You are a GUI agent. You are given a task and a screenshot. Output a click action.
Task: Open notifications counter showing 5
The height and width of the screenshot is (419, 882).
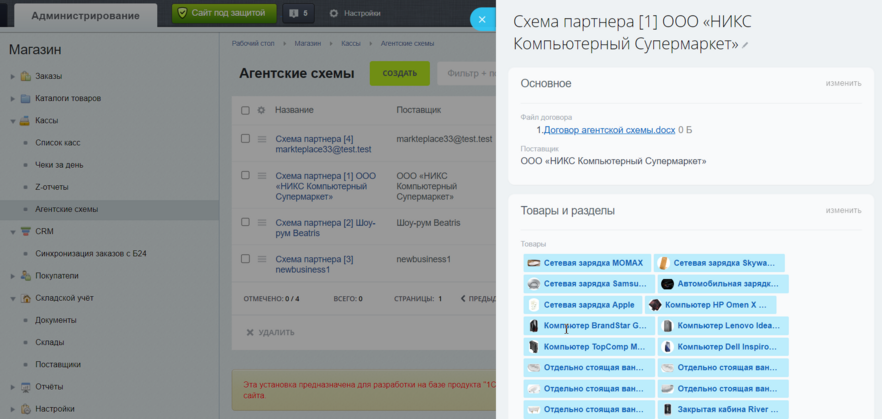click(299, 13)
